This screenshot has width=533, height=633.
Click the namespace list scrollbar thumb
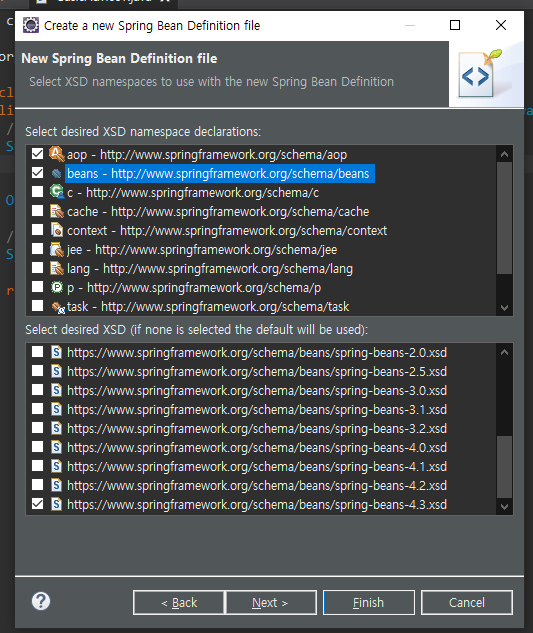click(x=504, y=218)
